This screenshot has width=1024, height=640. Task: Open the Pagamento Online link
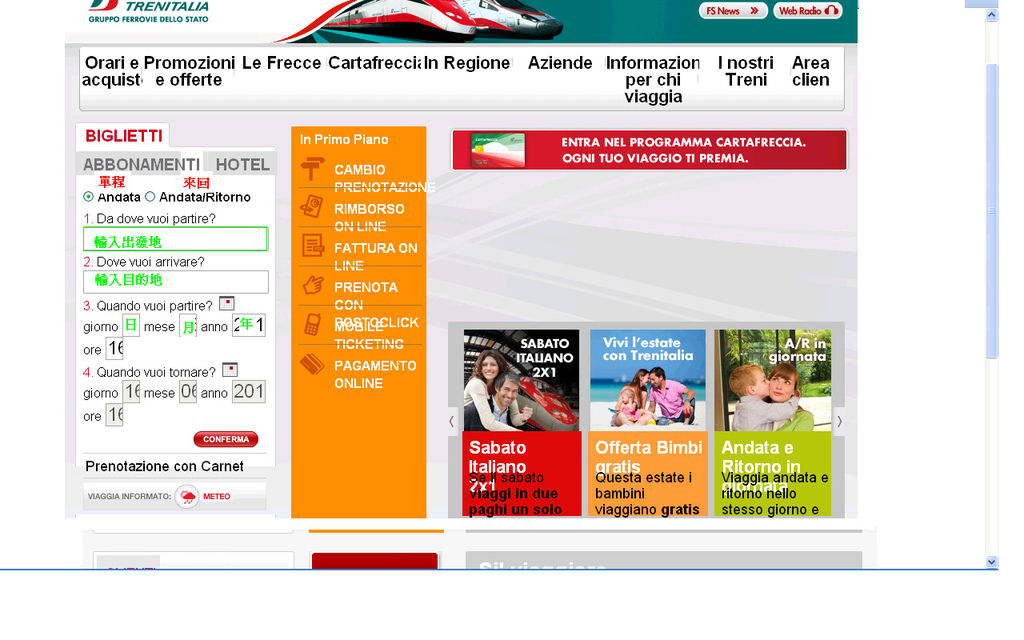pyautogui.click(x=375, y=374)
